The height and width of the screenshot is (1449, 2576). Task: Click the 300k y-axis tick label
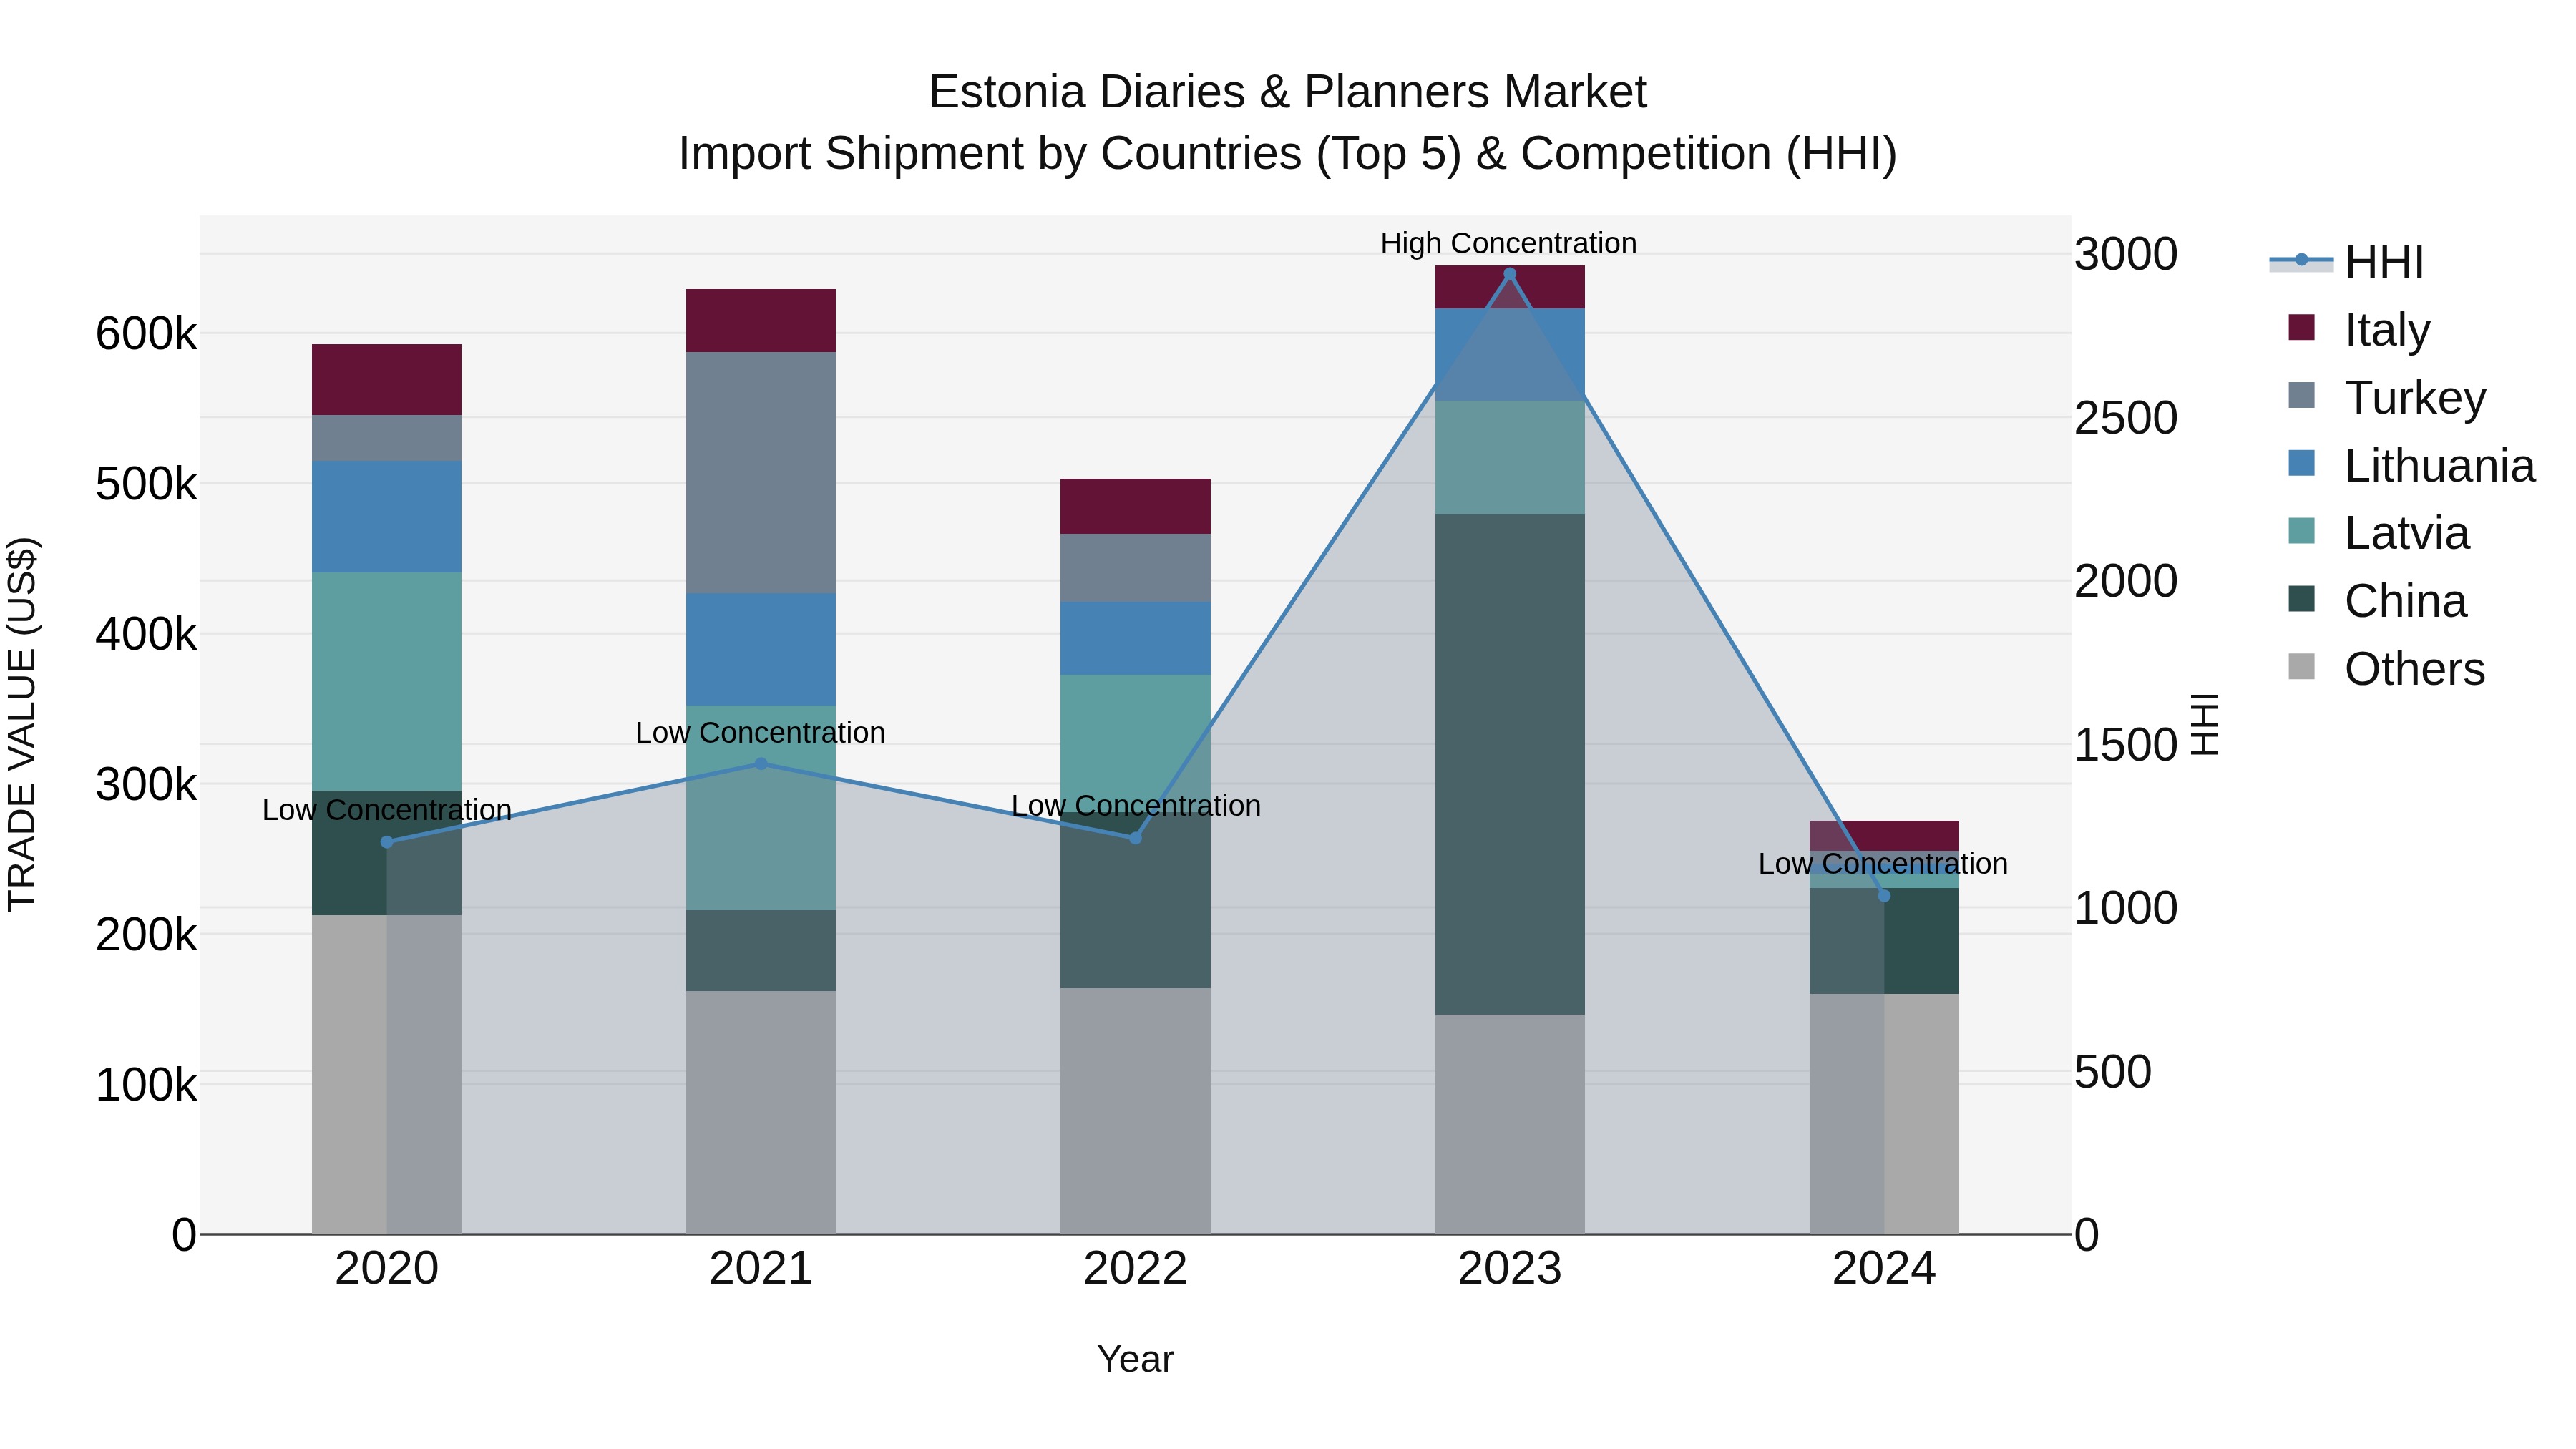click(x=146, y=785)
